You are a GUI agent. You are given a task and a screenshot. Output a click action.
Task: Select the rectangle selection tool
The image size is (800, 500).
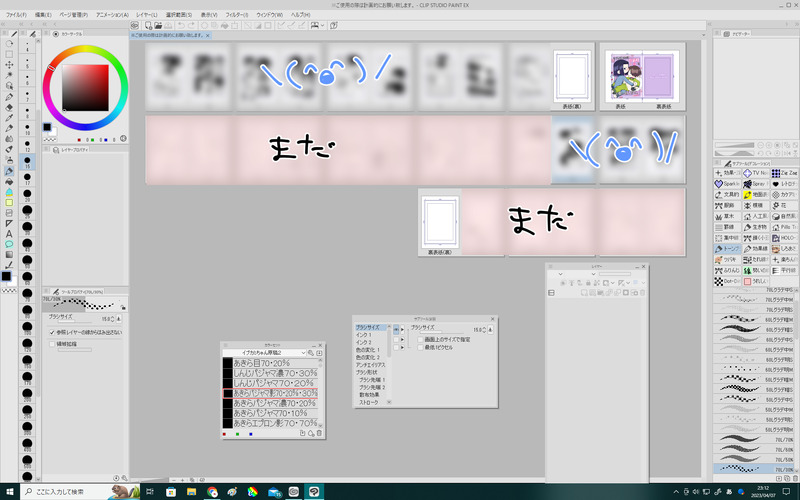click(x=9, y=54)
